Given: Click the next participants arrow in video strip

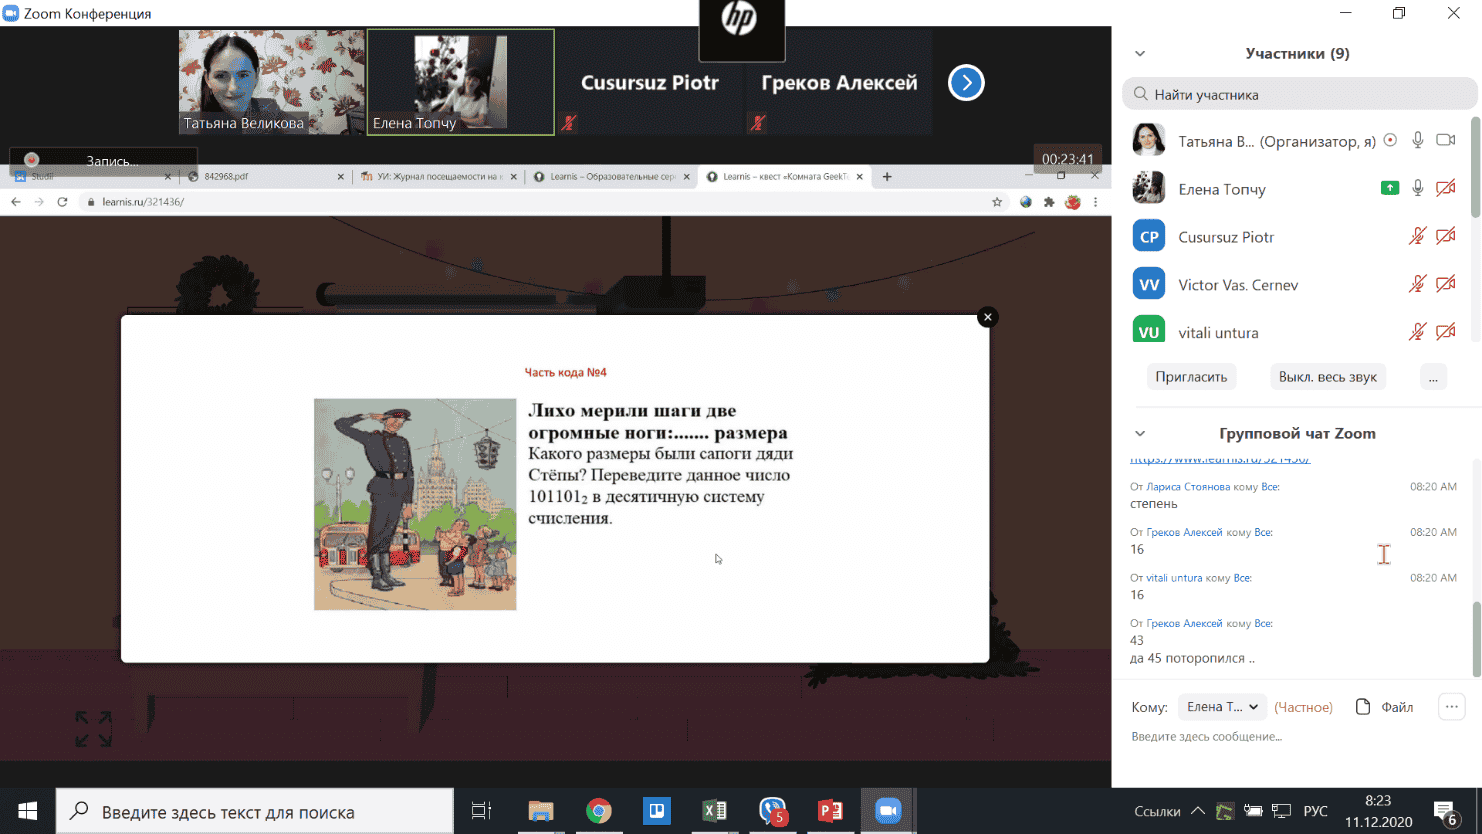Looking at the screenshot, I should 966,83.
